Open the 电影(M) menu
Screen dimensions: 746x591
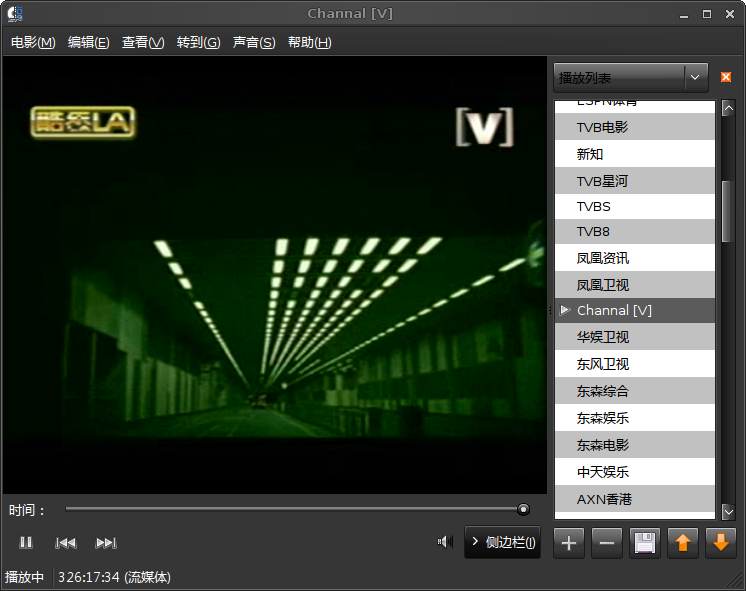pos(33,42)
